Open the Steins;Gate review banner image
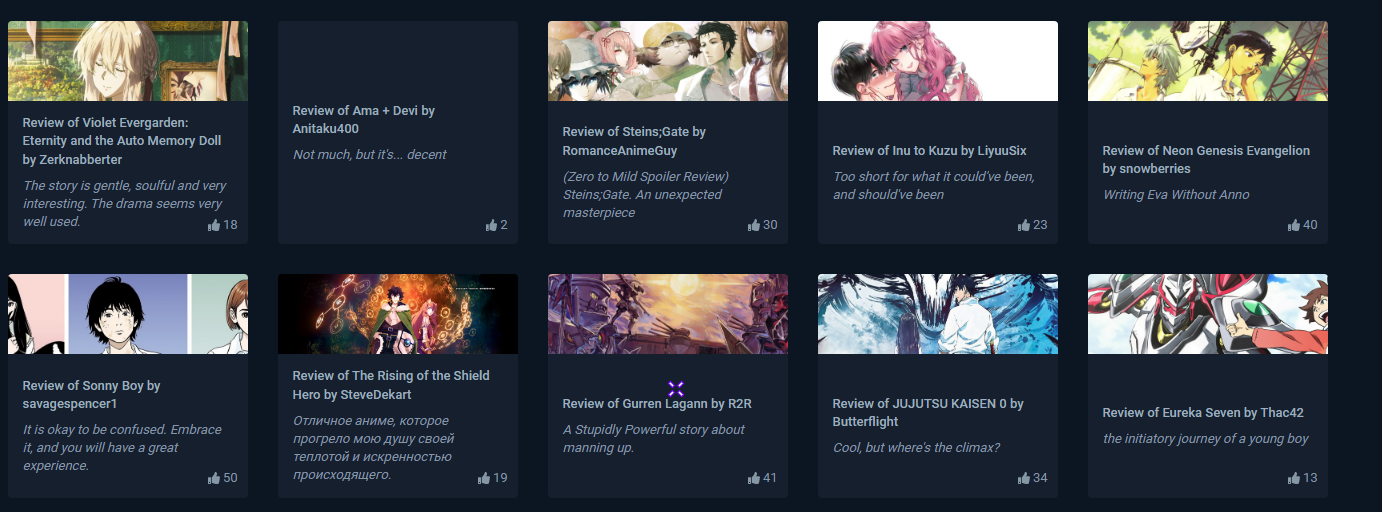The image size is (1382, 512). tap(668, 61)
